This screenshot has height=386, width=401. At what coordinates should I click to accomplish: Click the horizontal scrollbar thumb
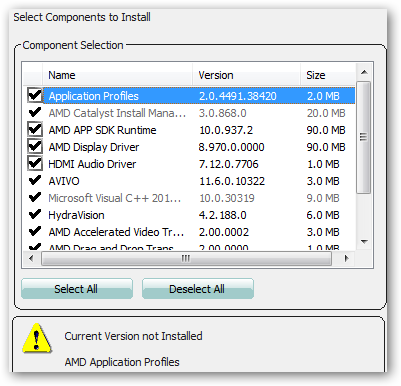186,258
